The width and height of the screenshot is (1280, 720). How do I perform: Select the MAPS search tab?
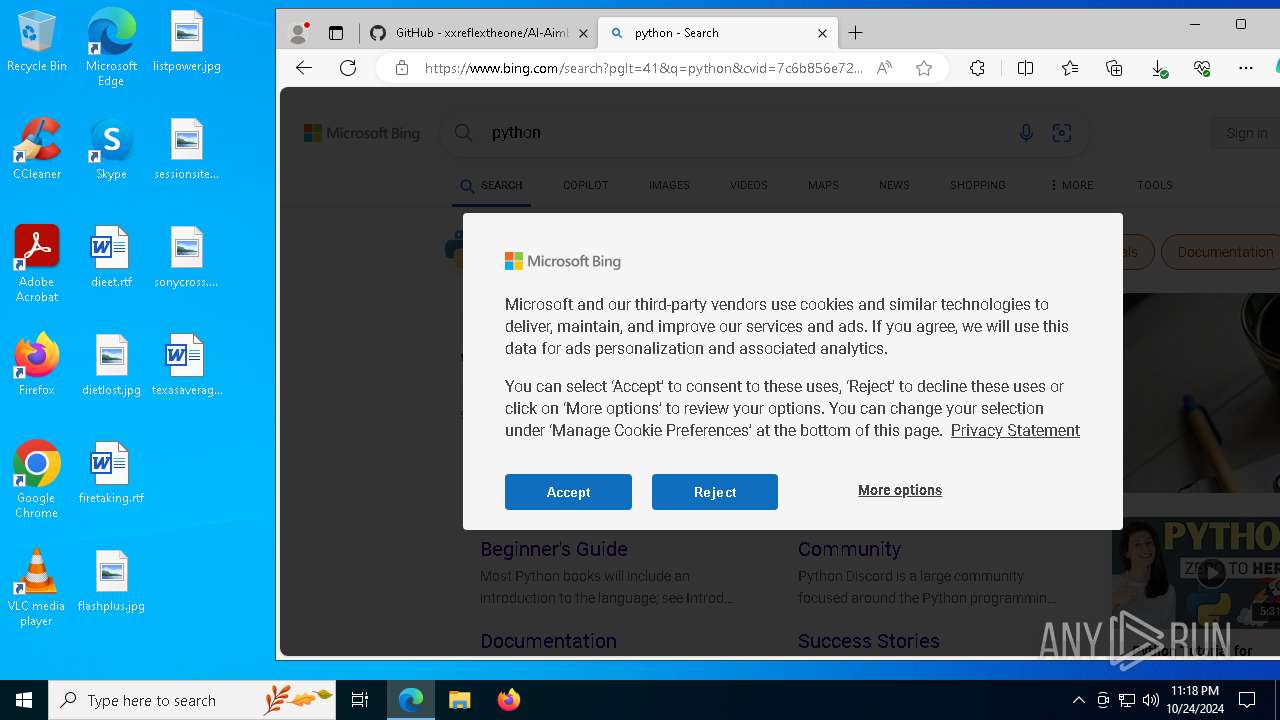coord(823,185)
